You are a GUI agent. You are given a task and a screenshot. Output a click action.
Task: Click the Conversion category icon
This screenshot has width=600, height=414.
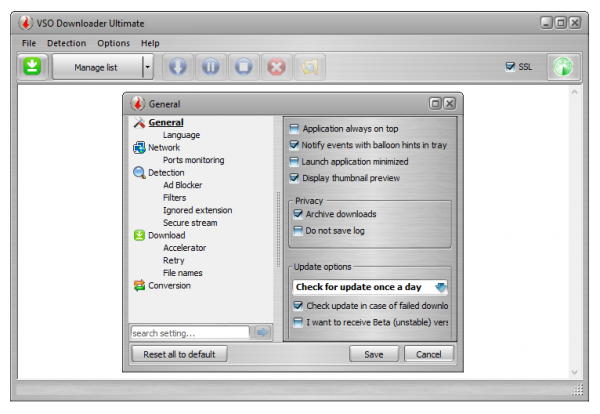pyautogui.click(x=139, y=285)
